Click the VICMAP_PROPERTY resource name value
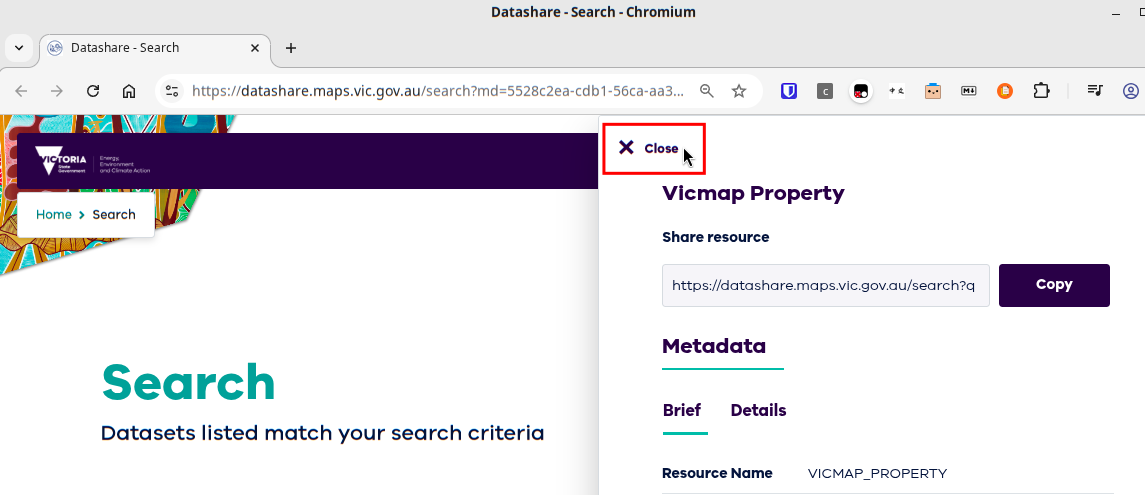 pyautogui.click(x=877, y=474)
